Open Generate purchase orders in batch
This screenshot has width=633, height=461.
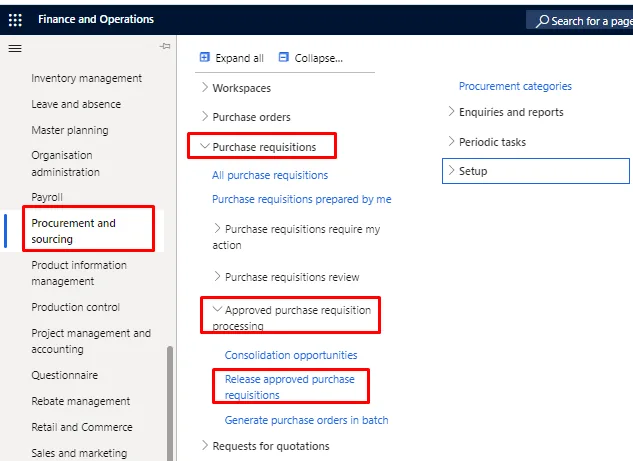[x=306, y=420]
